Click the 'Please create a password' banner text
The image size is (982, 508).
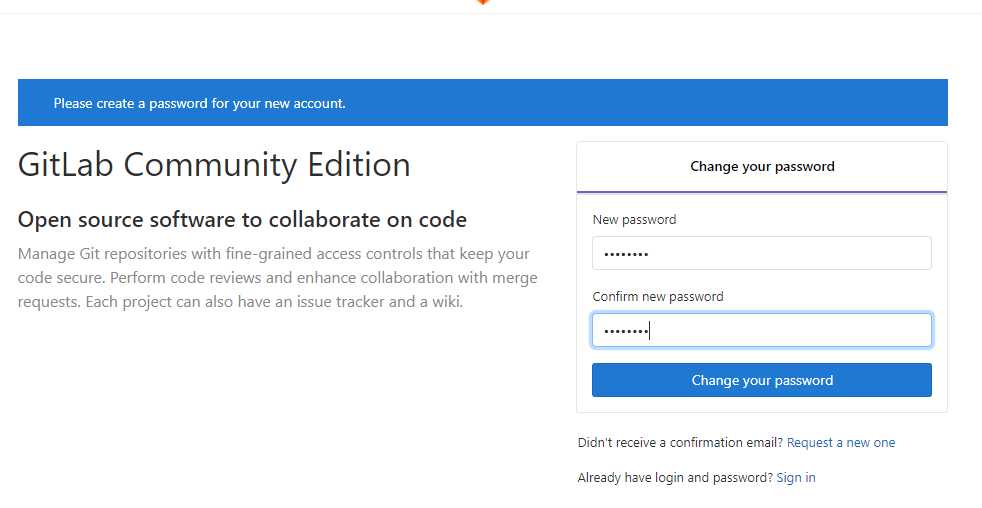199,103
